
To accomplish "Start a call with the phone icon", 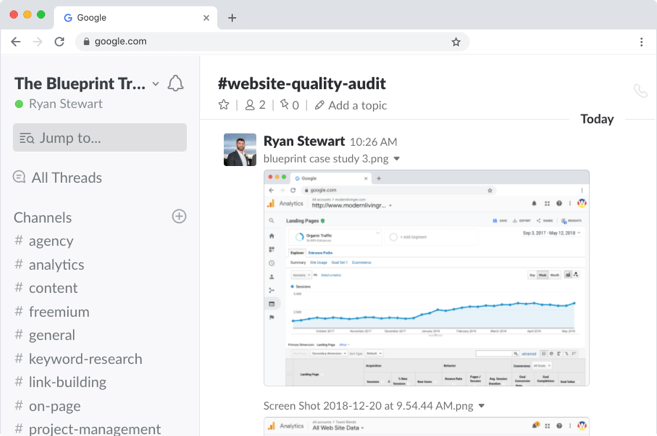I will coord(640,90).
